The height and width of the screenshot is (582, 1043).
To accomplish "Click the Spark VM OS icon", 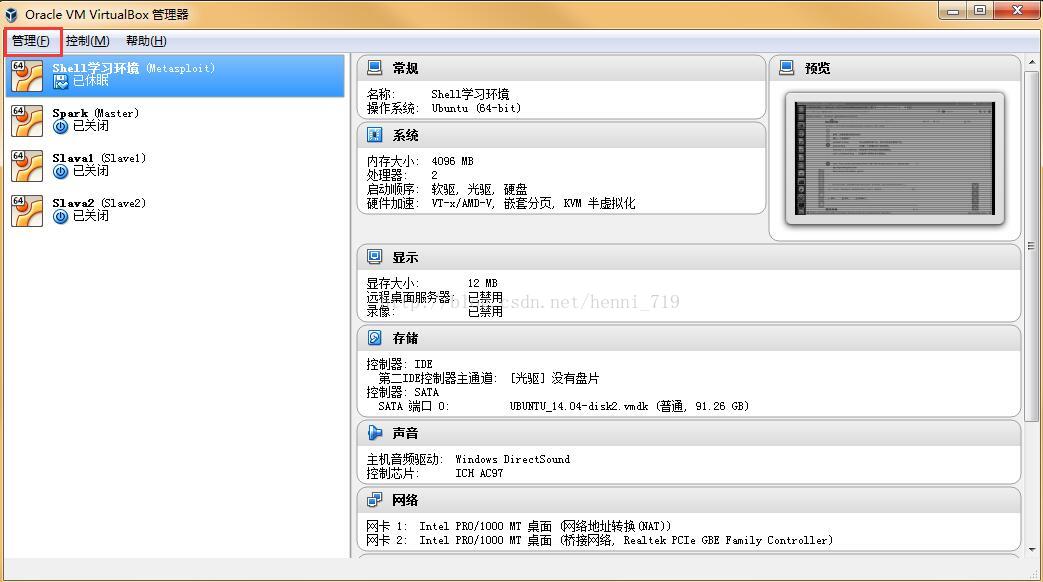I will tap(27, 121).
